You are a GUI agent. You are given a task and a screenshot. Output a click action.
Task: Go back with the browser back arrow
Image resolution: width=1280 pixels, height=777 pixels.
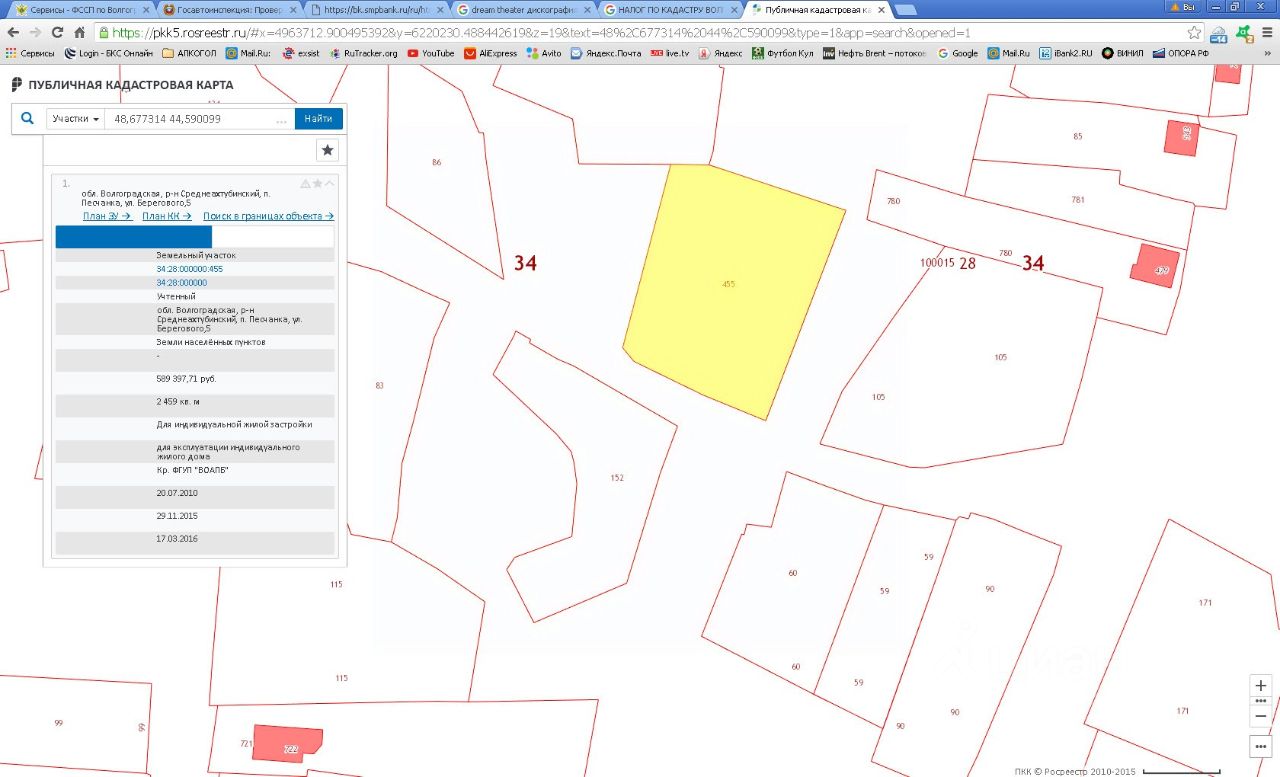point(13,32)
